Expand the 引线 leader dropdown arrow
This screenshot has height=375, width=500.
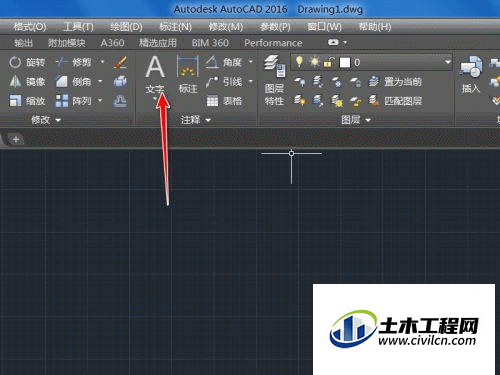point(250,81)
